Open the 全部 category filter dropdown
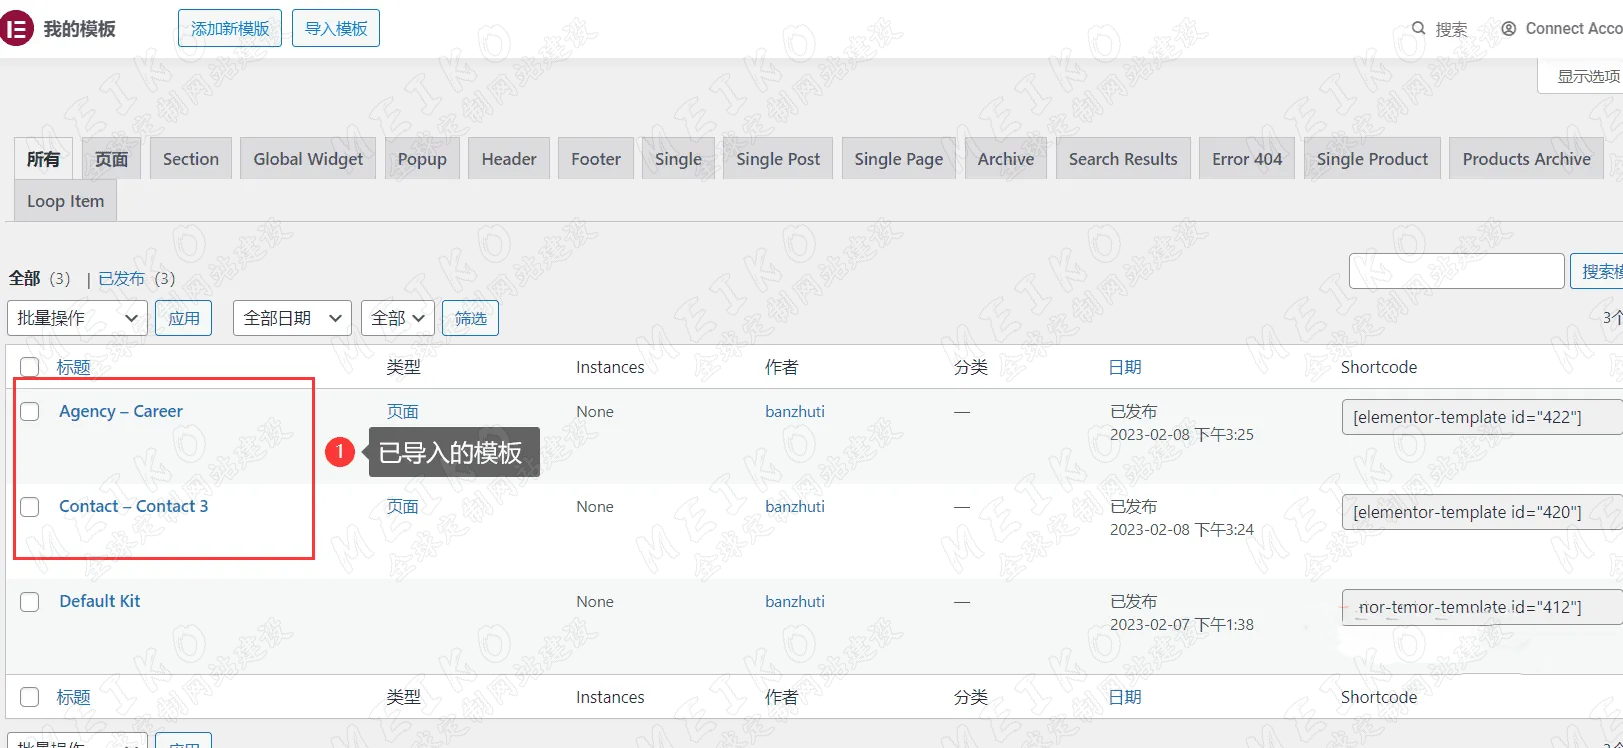 coord(397,318)
